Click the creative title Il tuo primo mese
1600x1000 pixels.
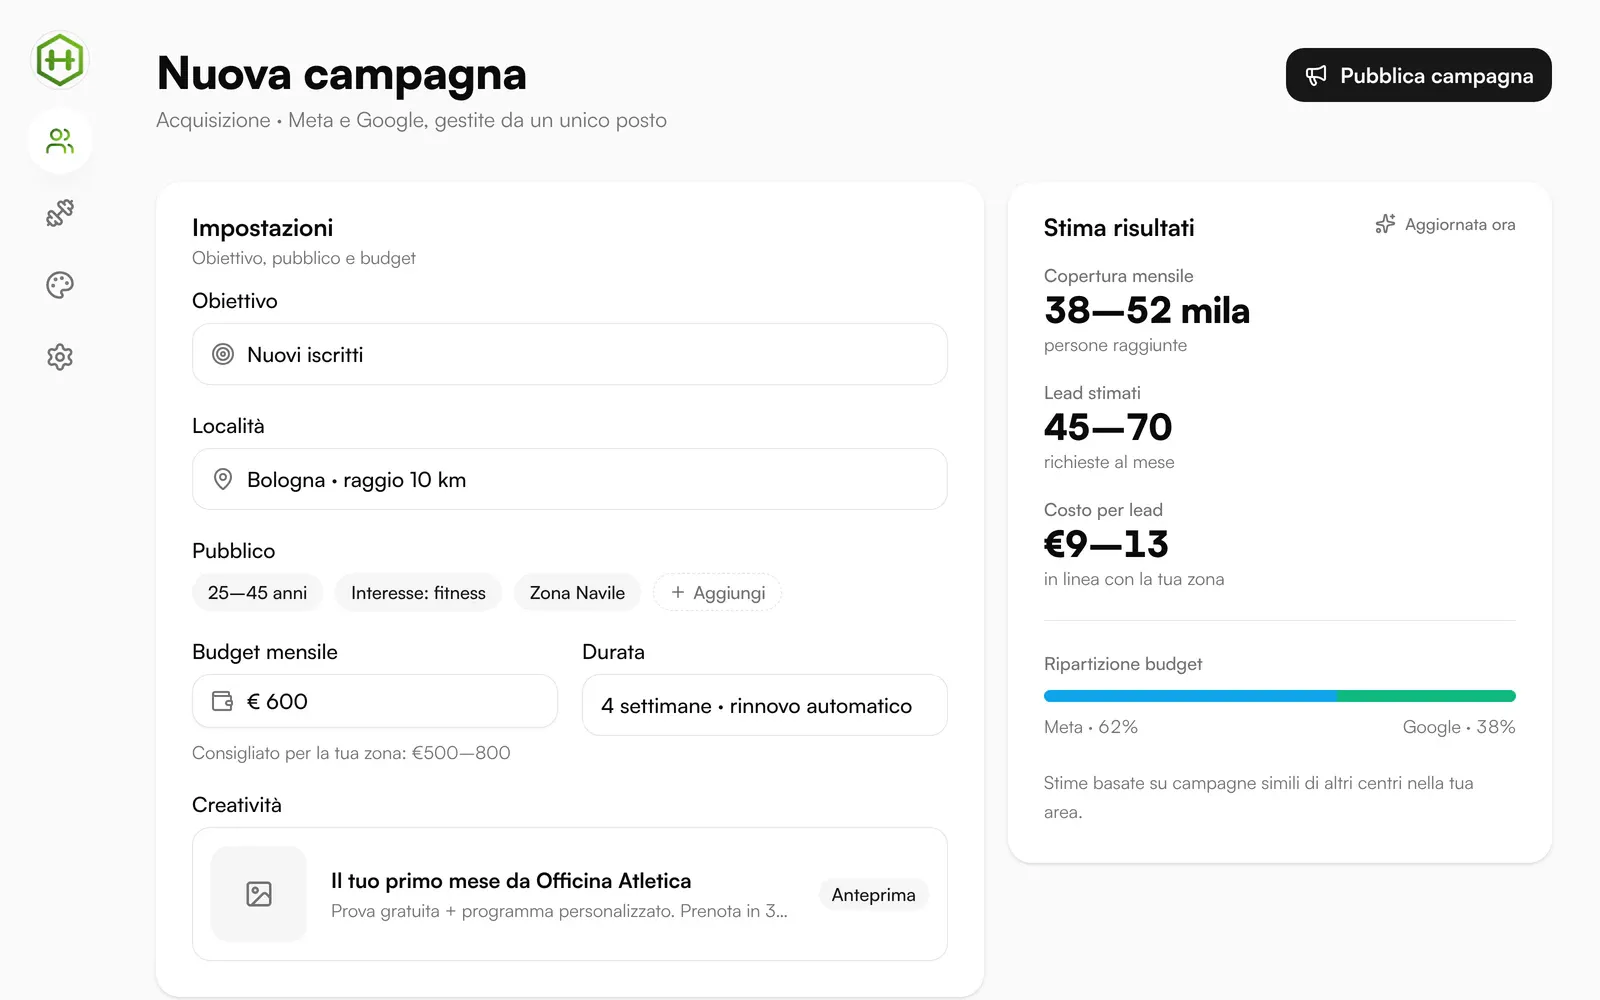pos(511,880)
